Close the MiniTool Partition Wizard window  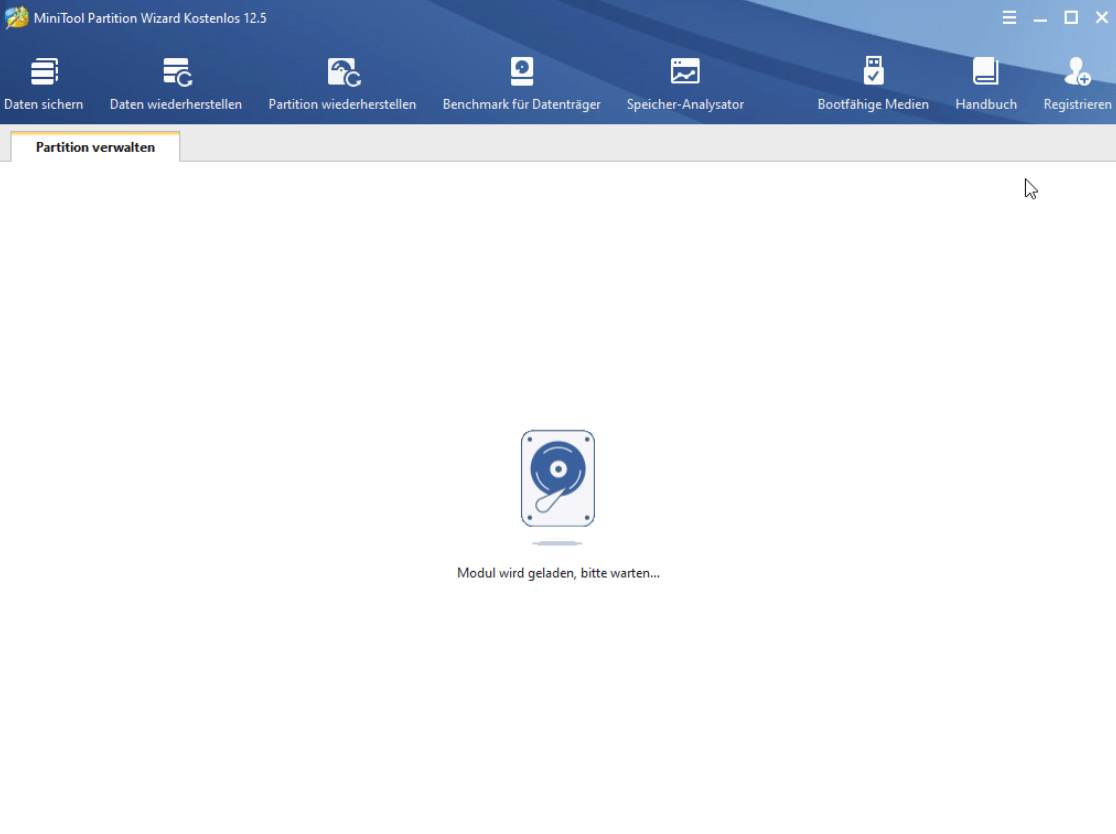(1101, 18)
